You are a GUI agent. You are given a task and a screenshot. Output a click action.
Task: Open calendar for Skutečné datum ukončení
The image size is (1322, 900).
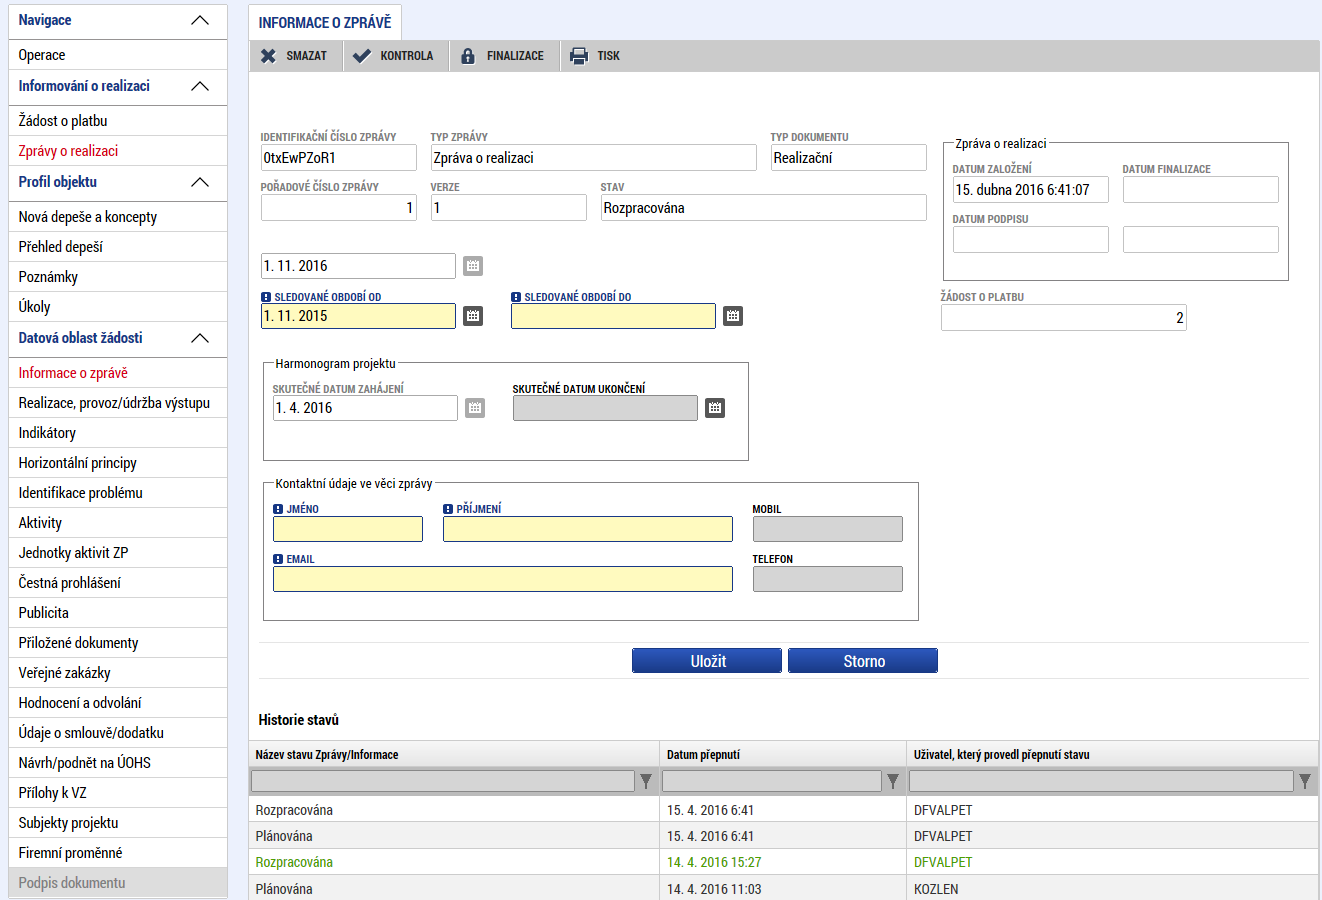(715, 408)
